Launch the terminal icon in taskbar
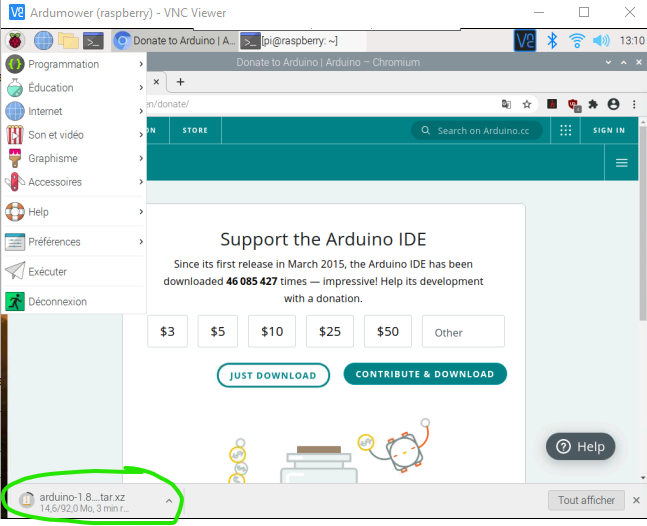The height and width of the screenshot is (526, 647). pyautogui.click(x=93, y=40)
